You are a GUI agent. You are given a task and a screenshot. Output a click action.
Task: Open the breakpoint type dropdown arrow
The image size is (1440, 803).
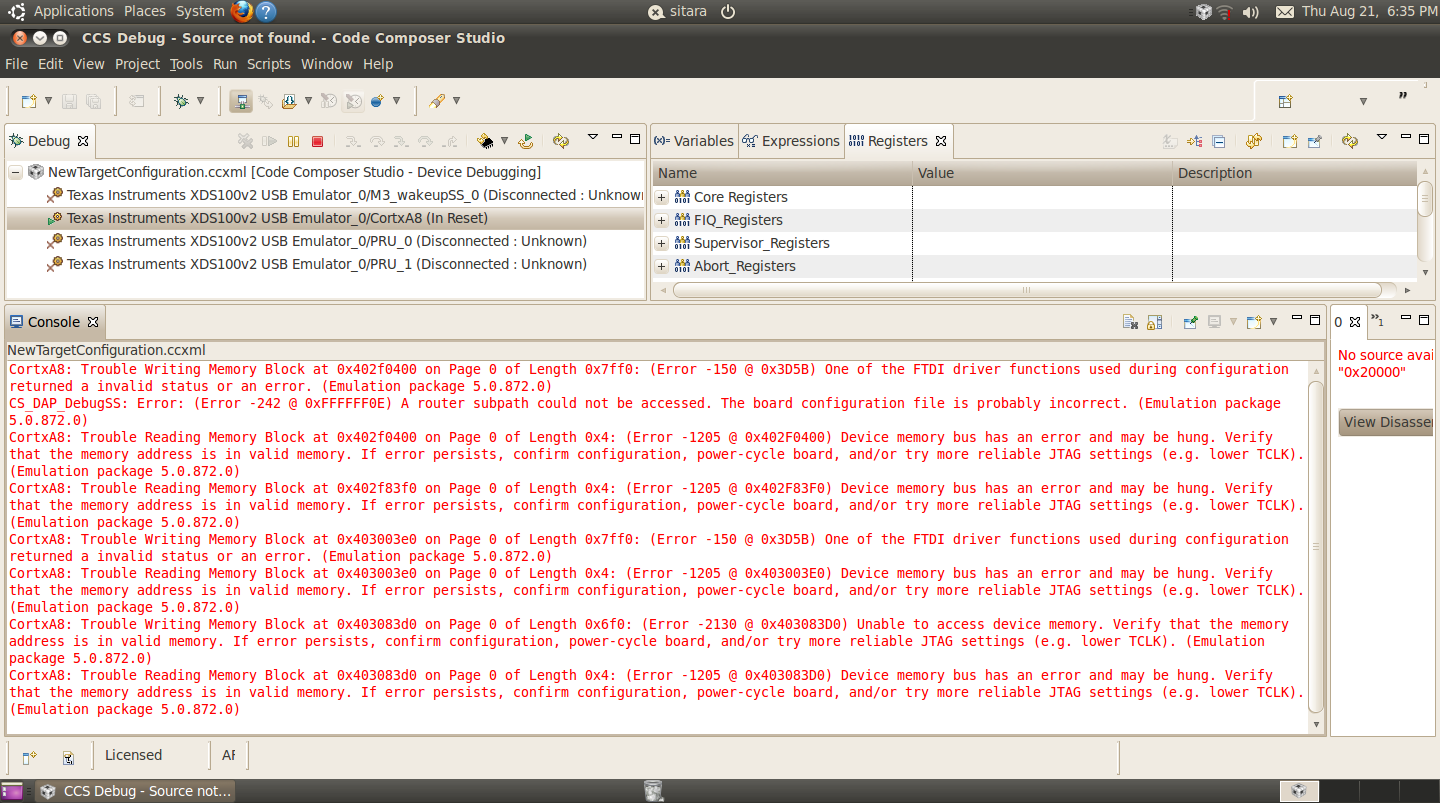coord(396,101)
